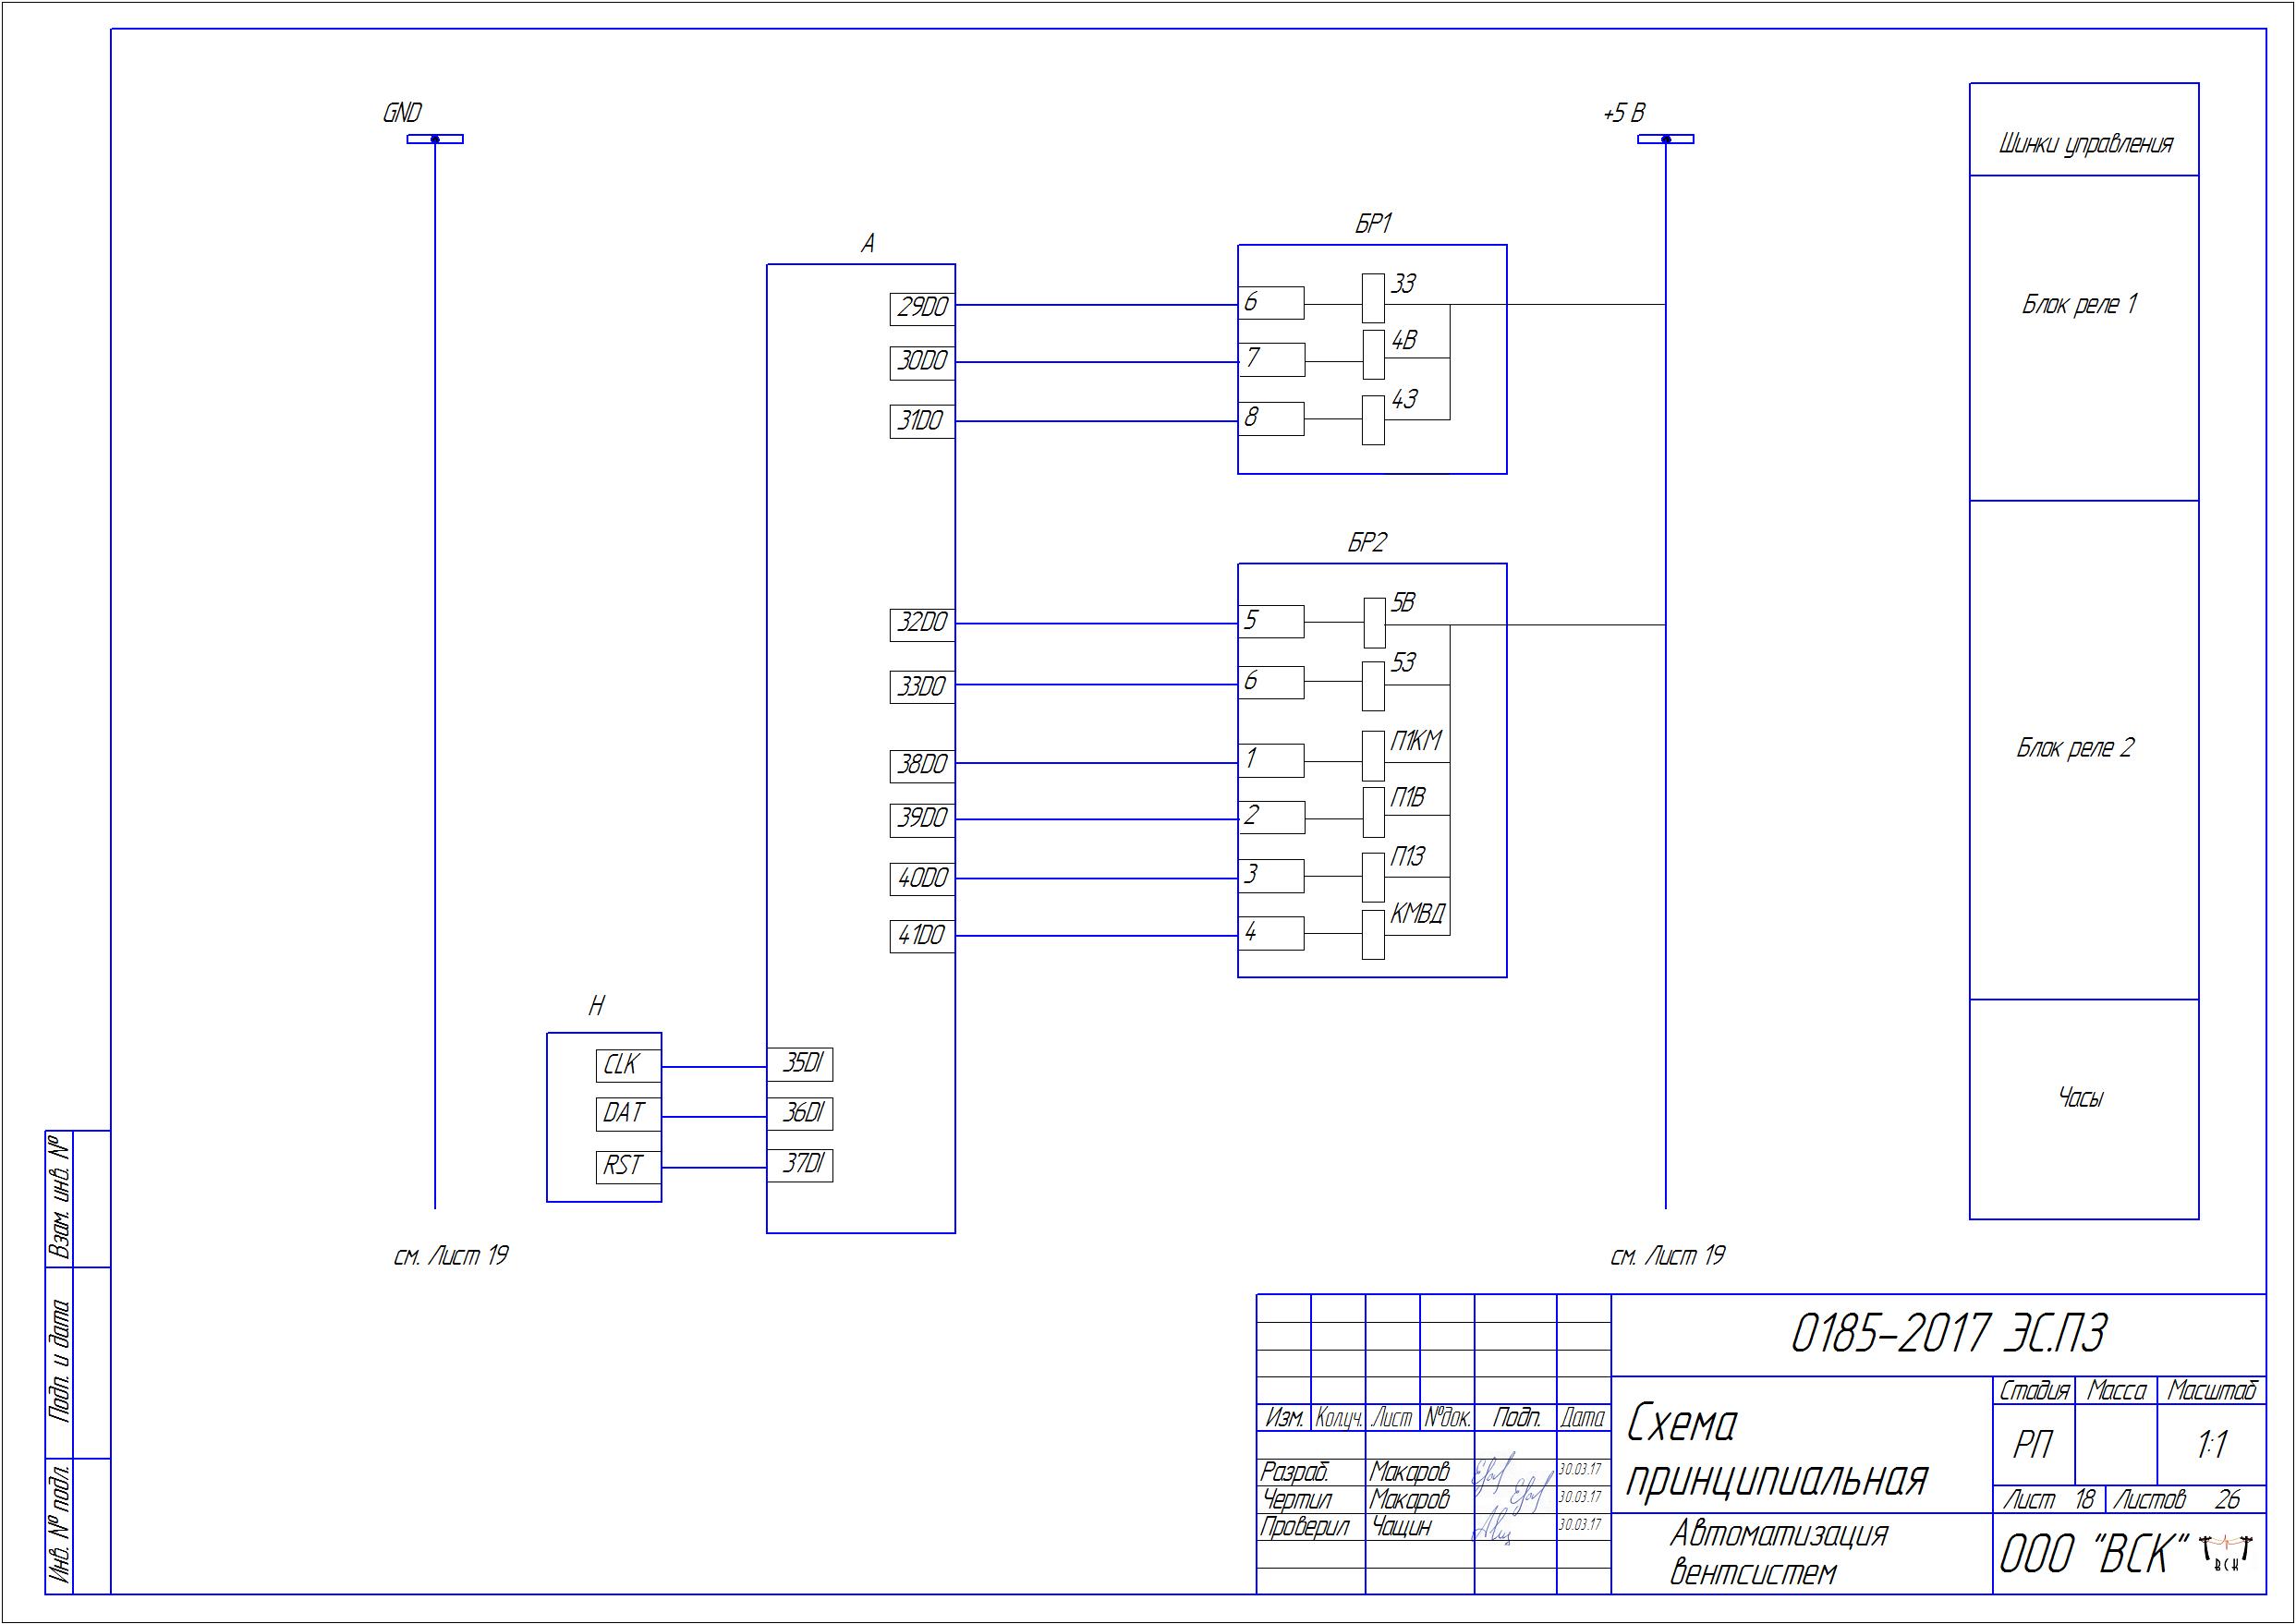2296x1624 pixels.
Task: Click the 'Стадия' column header
Action: click(2034, 1390)
